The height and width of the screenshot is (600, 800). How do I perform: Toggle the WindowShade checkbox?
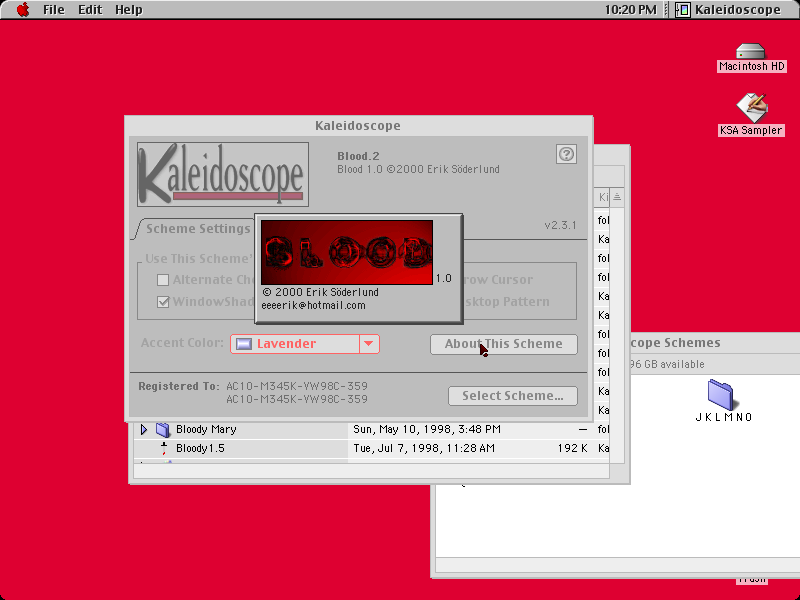click(163, 302)
